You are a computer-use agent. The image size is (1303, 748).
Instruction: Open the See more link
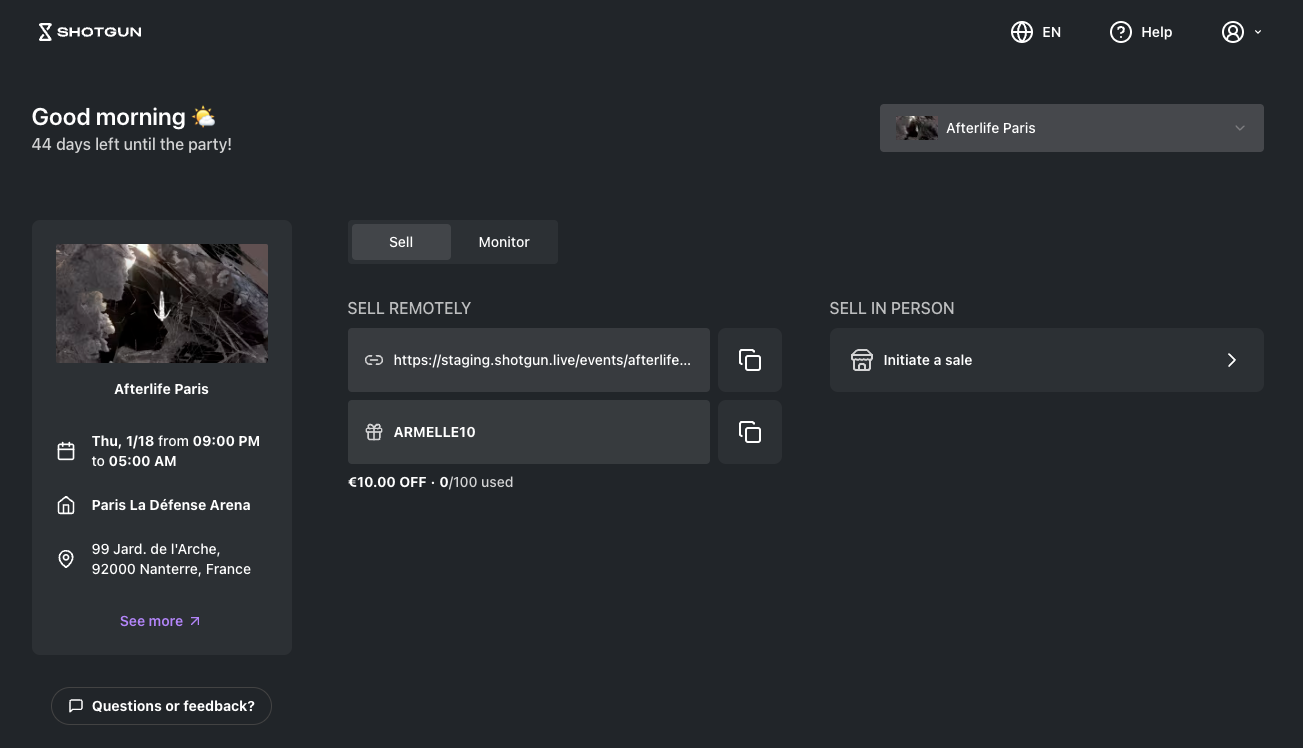point(160,621)
